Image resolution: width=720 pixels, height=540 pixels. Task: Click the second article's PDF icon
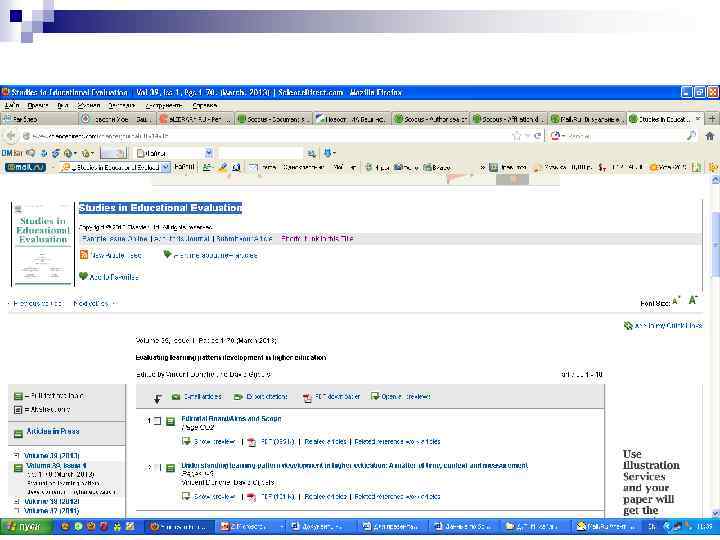pyautogui.click(x=252, y=497)
